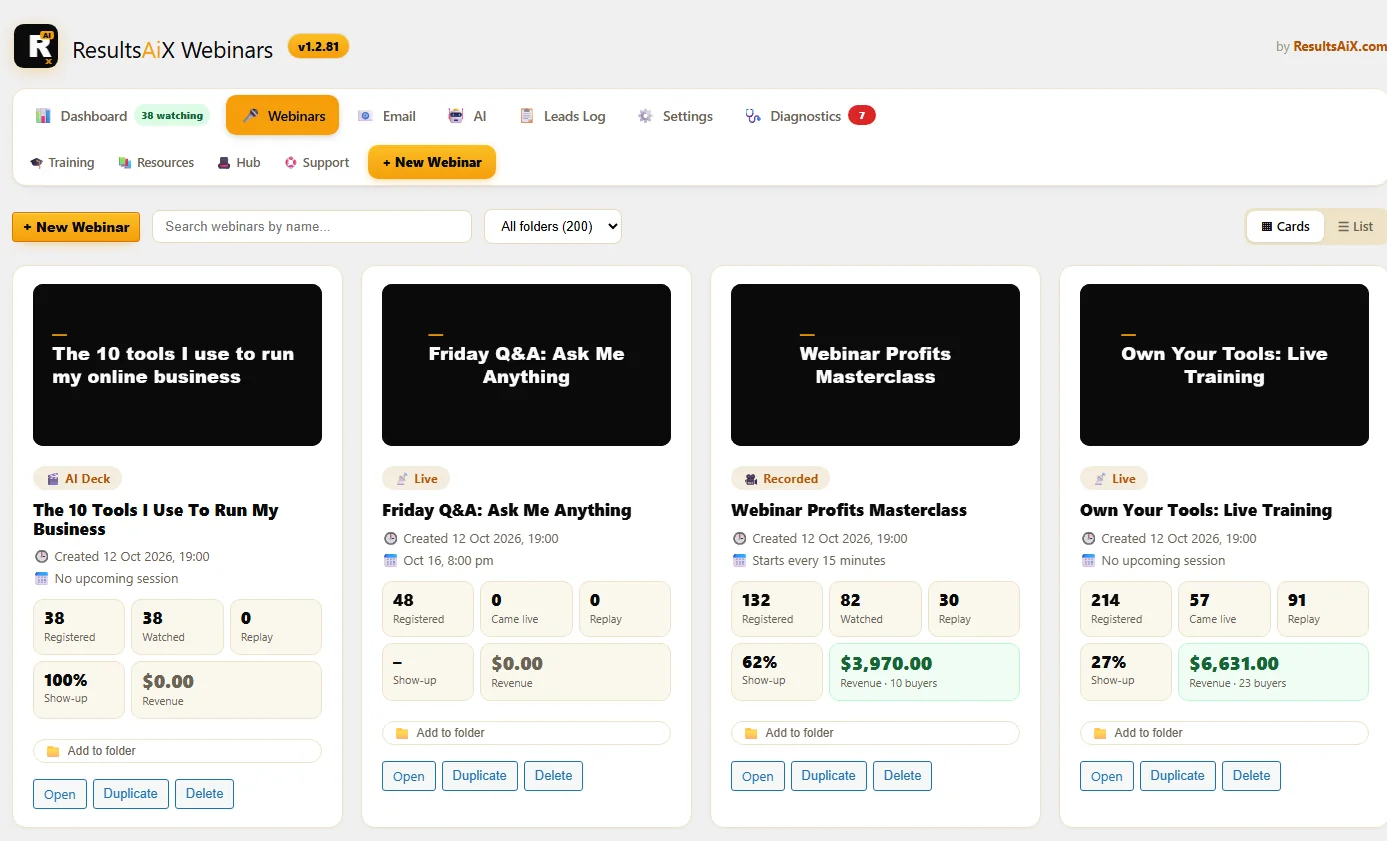Screen dimensions: 1387x841
Task: Open the Resources link
Action: 156,162
